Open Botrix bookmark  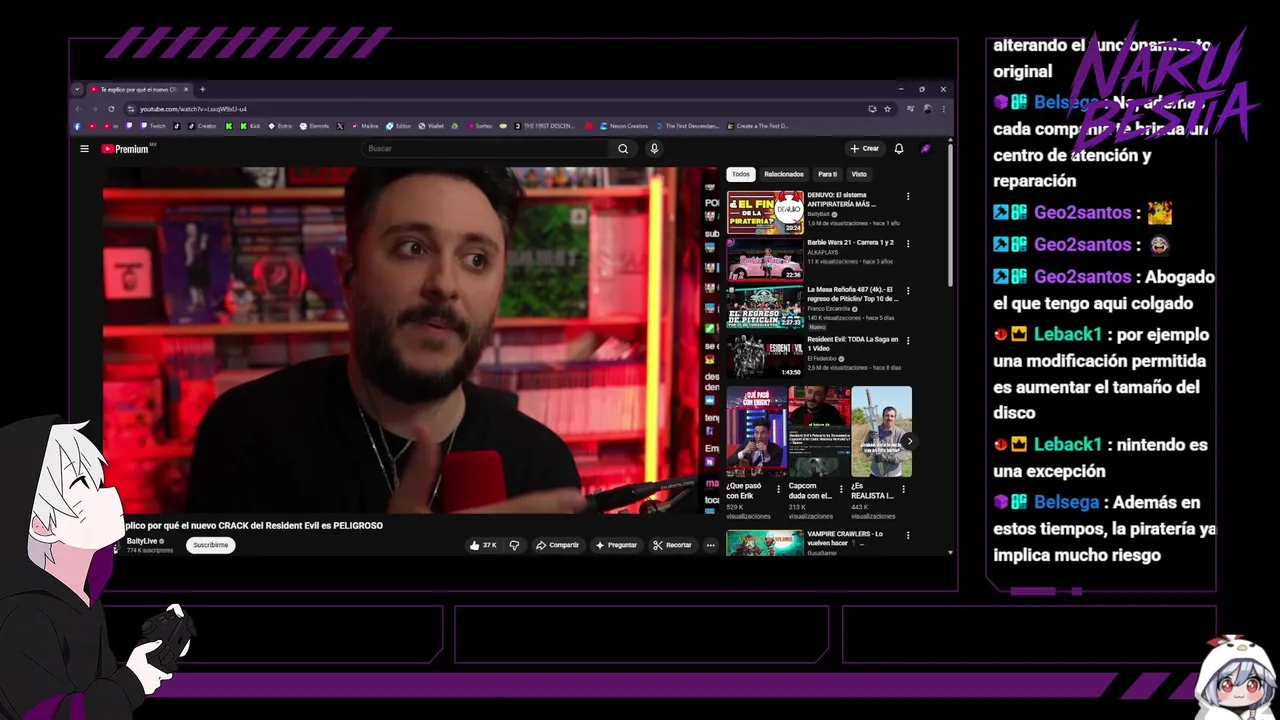(x=280, y=126)
